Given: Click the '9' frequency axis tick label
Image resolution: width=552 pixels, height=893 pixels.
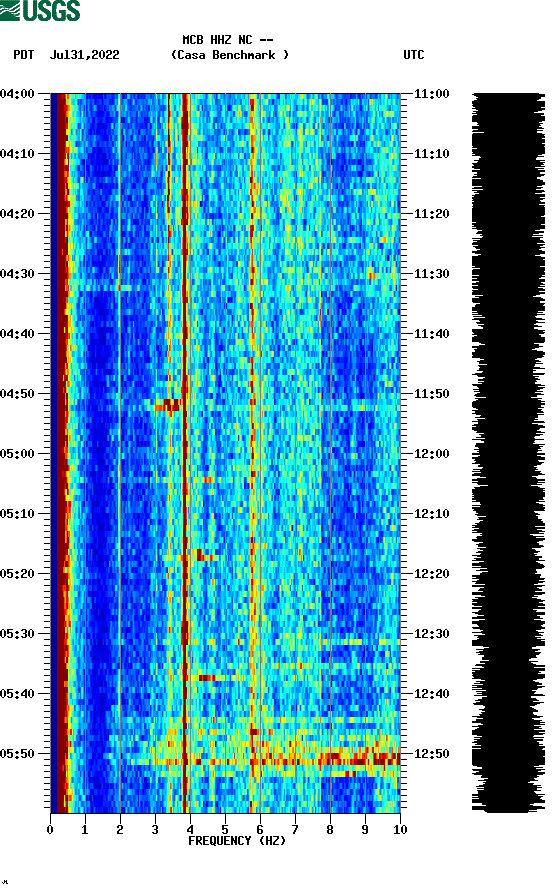Looking at the screenshot, I should (x=365, y=830).
